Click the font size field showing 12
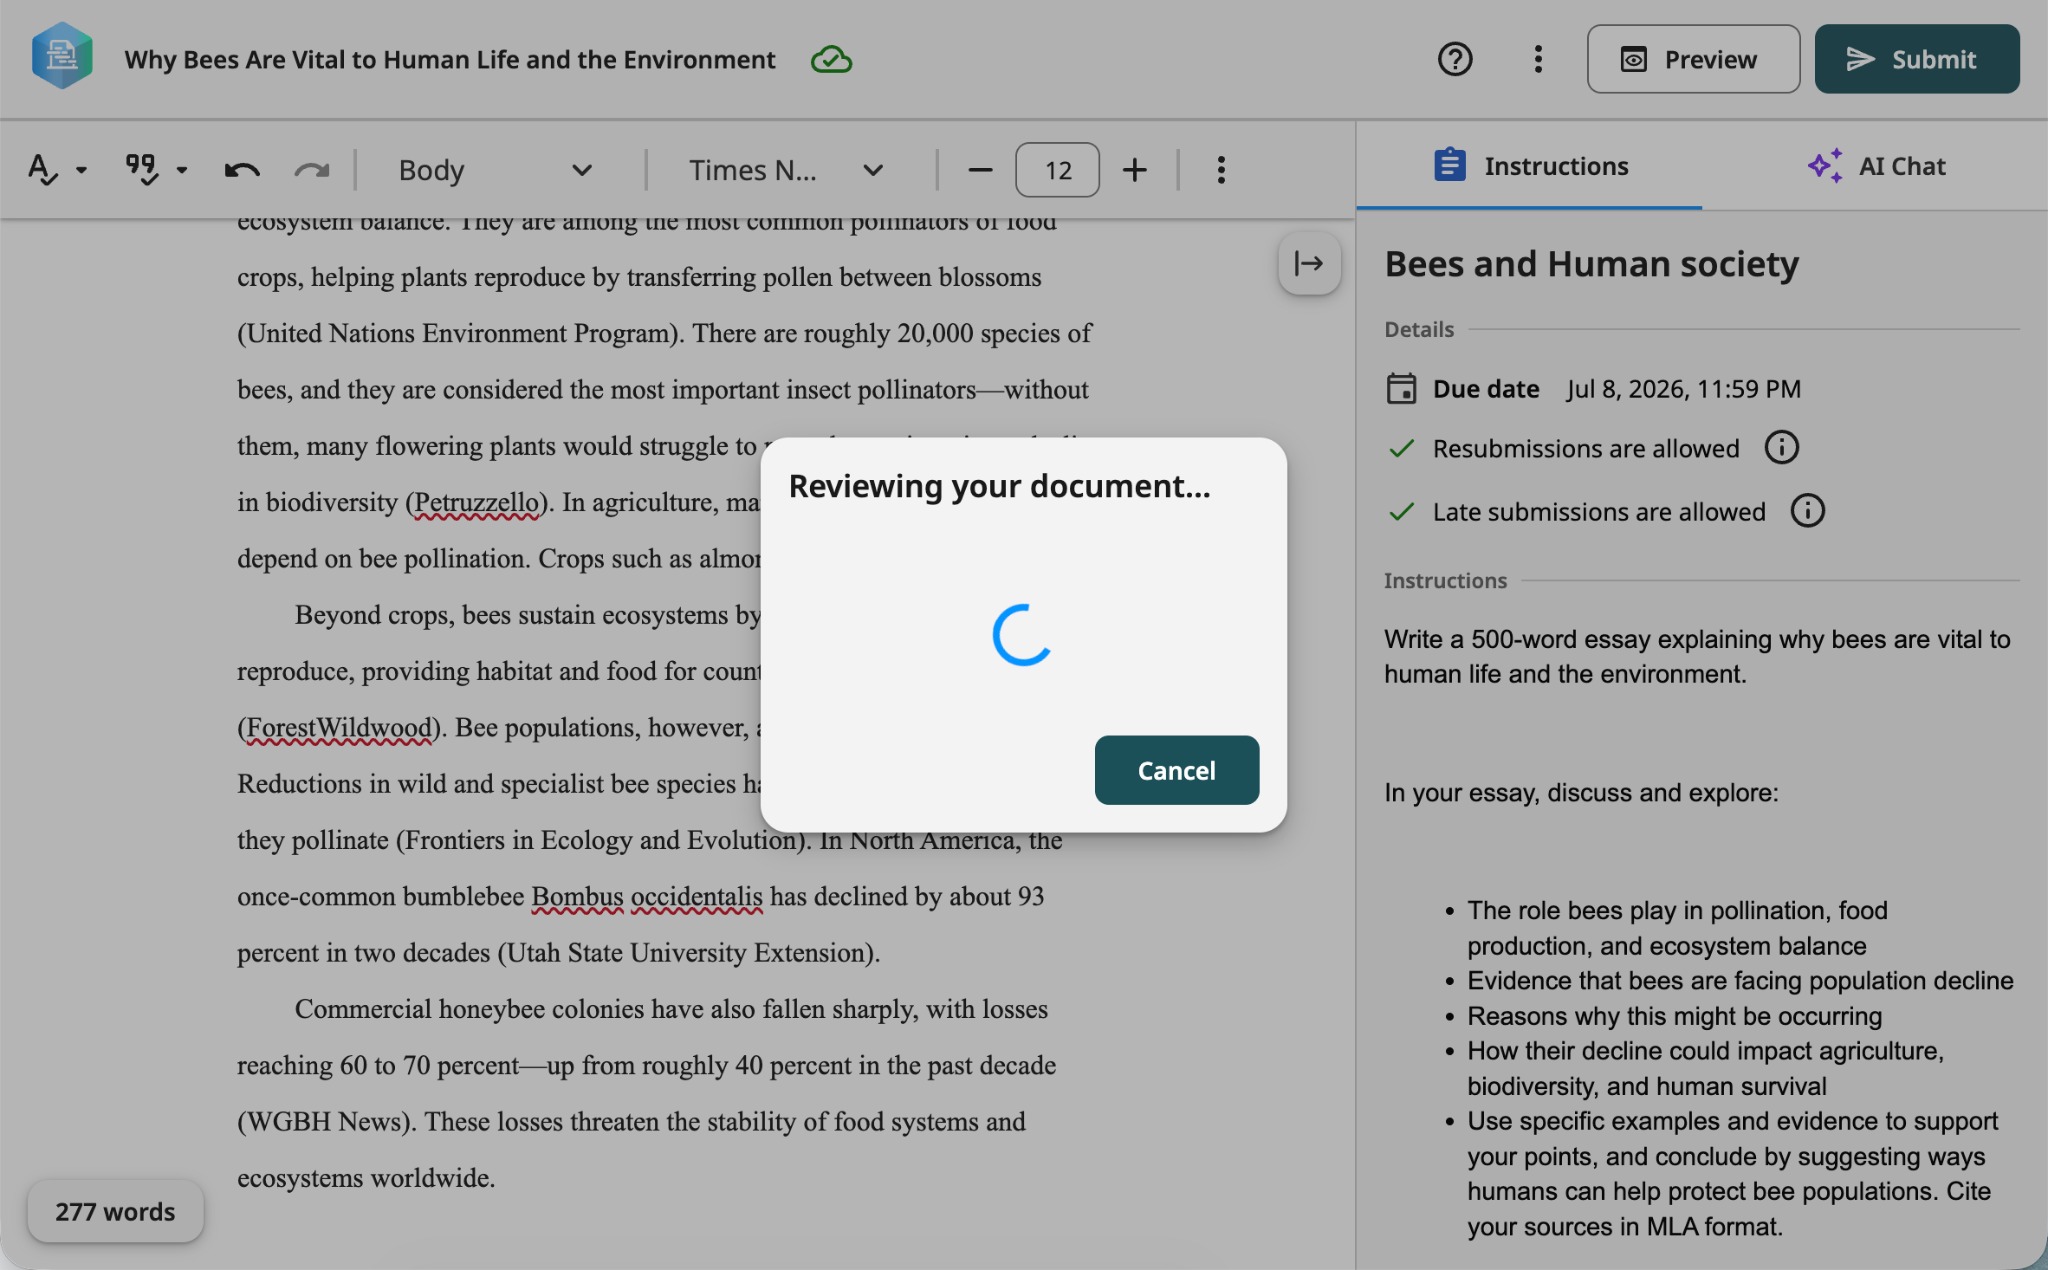This screenshot has height=1270, width=2048. click(1057, 170)
